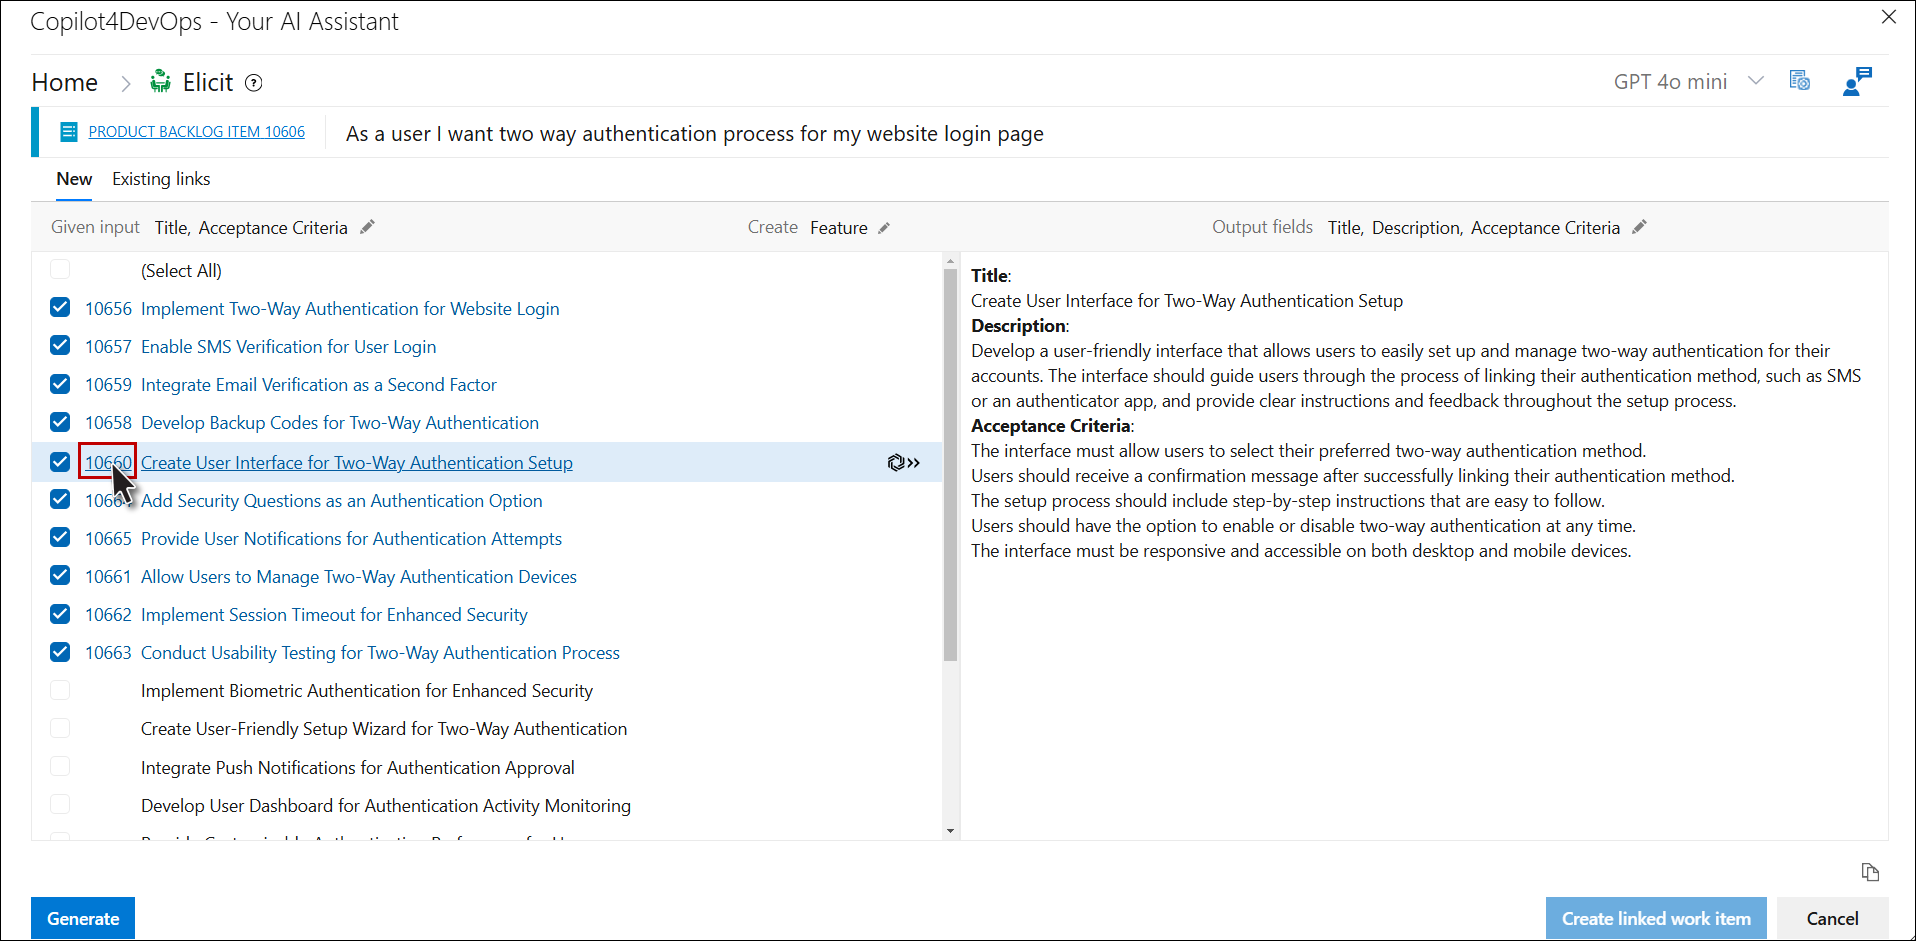Click the breadcrumb chevron after Home
This screenshot has height=941, width=1916.
pos(126,84)
